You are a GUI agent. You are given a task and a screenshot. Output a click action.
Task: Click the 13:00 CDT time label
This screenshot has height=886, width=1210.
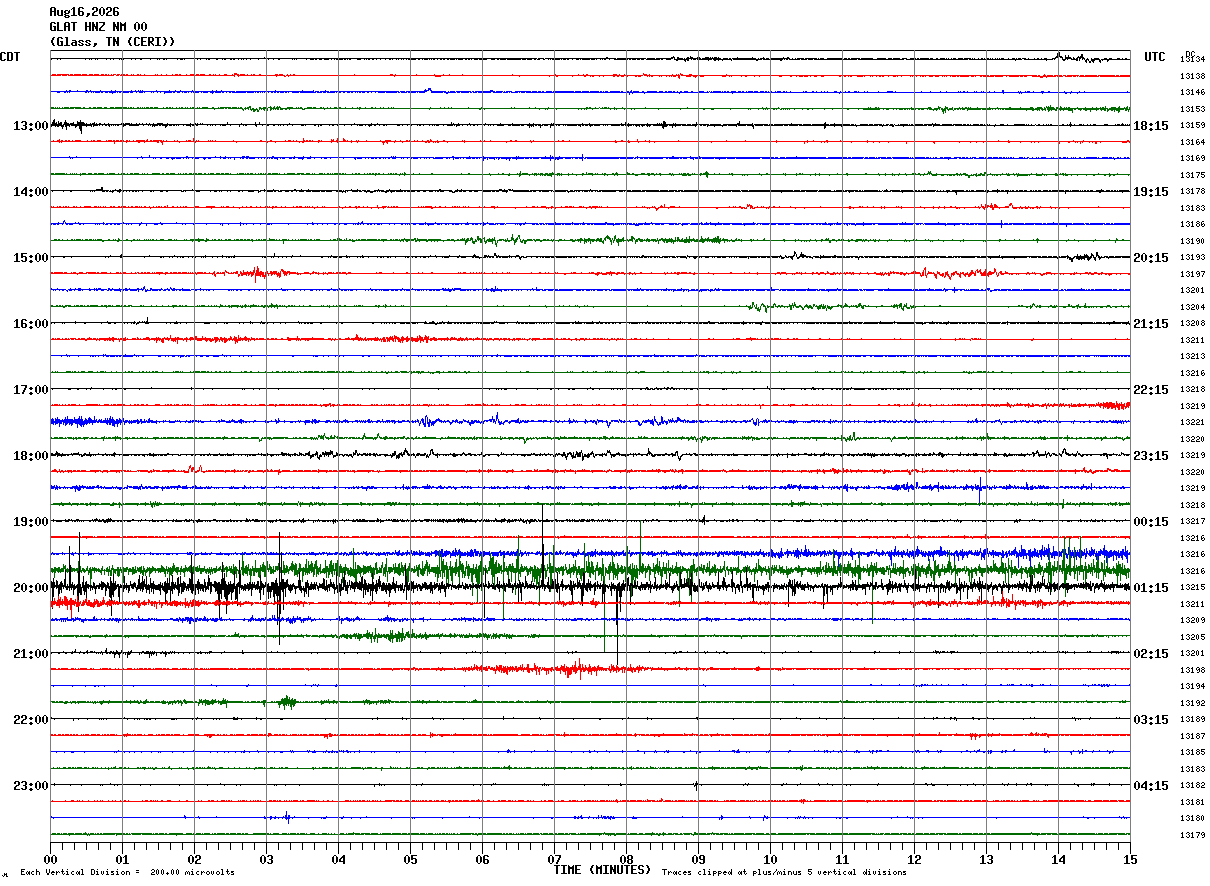pyautogui.click(x=30, y=126)
